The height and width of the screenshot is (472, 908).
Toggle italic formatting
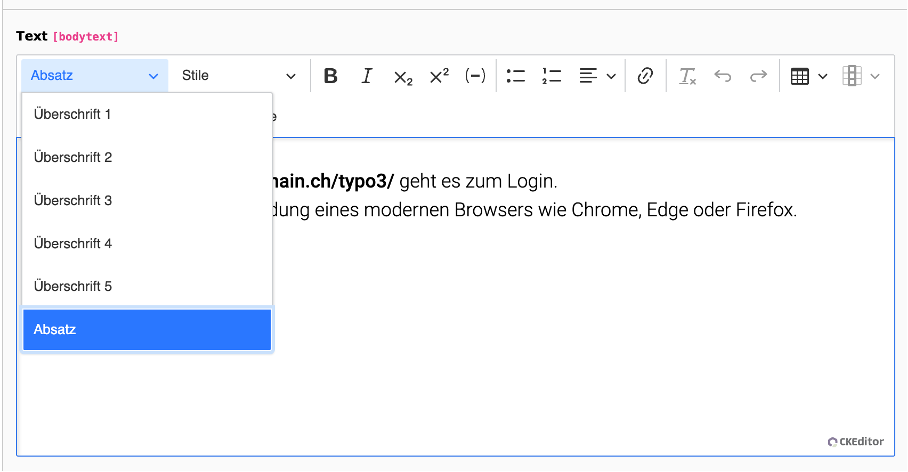(x=367, y=76)
